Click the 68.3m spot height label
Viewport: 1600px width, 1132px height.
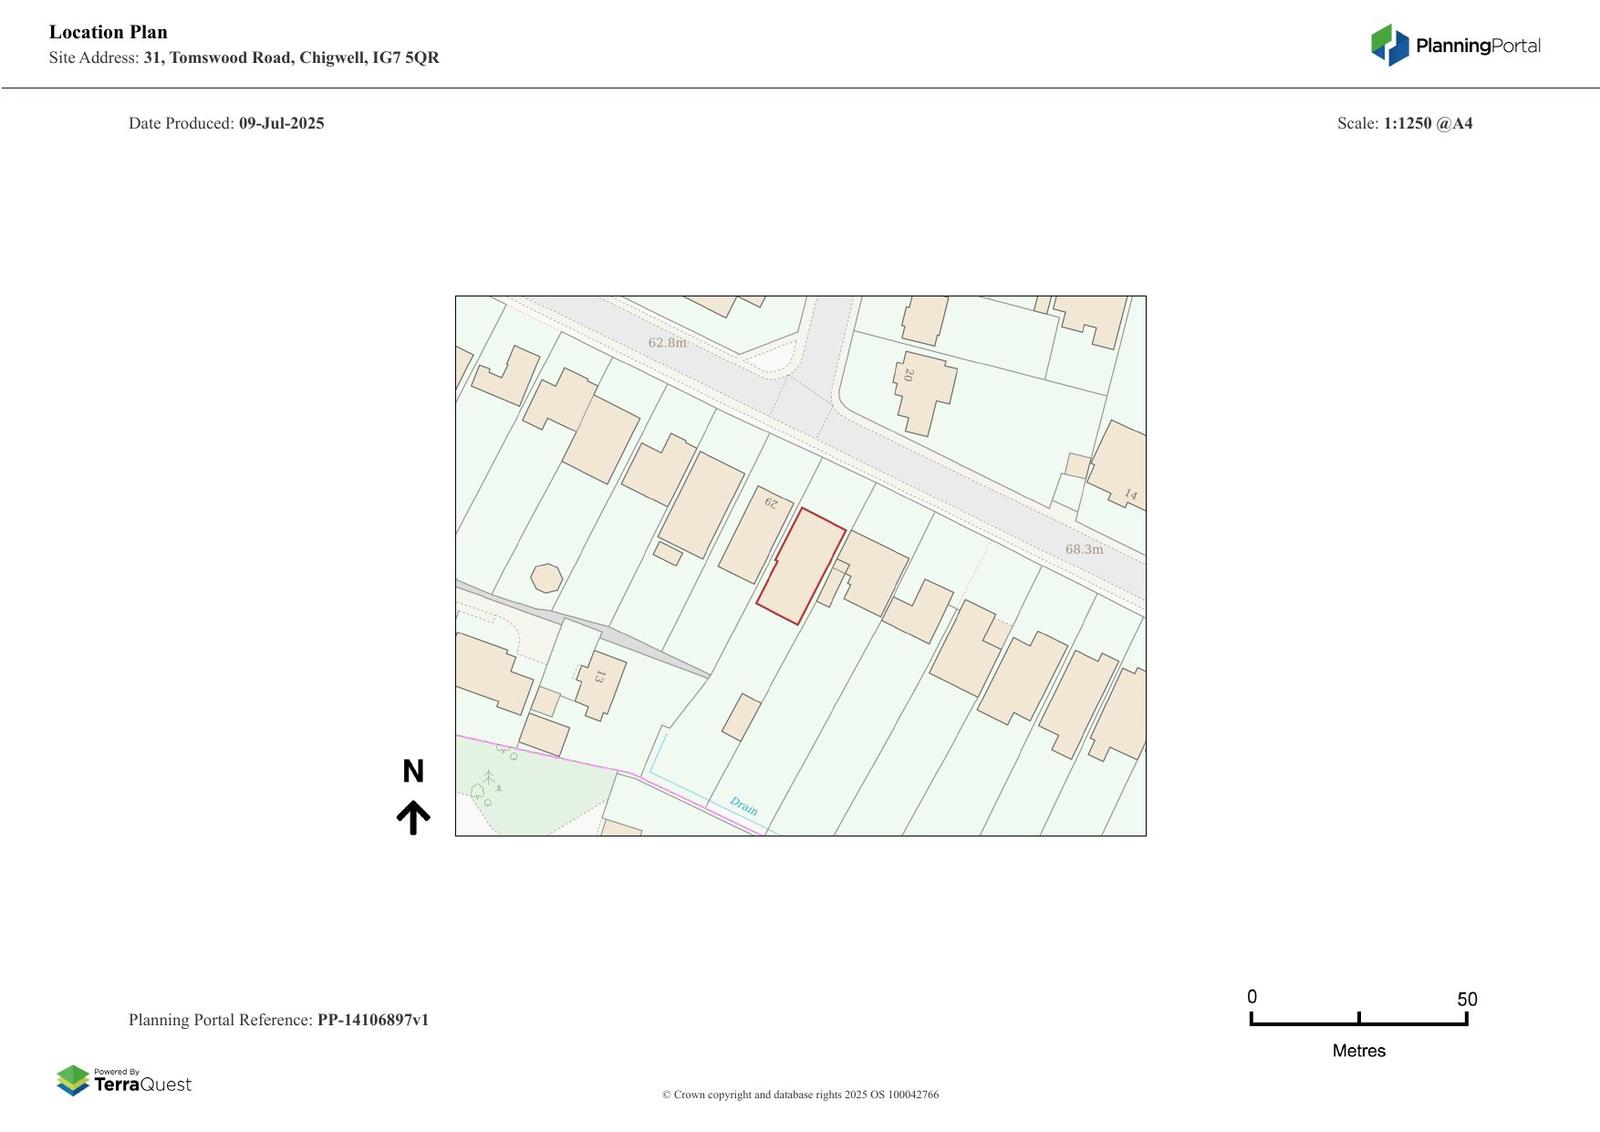point(1084,549)
